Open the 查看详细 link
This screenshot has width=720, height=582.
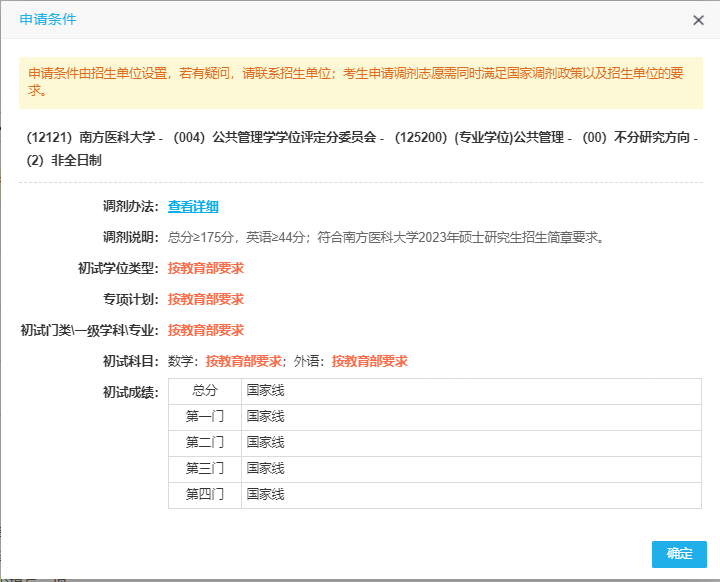[x=193, y=207]
